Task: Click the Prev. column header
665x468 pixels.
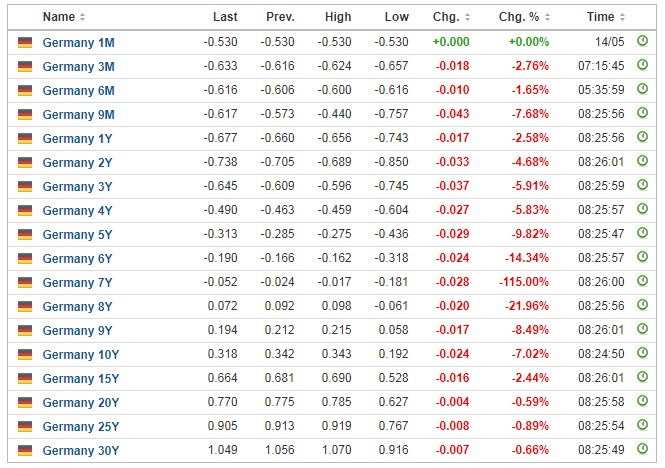Action: click(x=280, y=17)
